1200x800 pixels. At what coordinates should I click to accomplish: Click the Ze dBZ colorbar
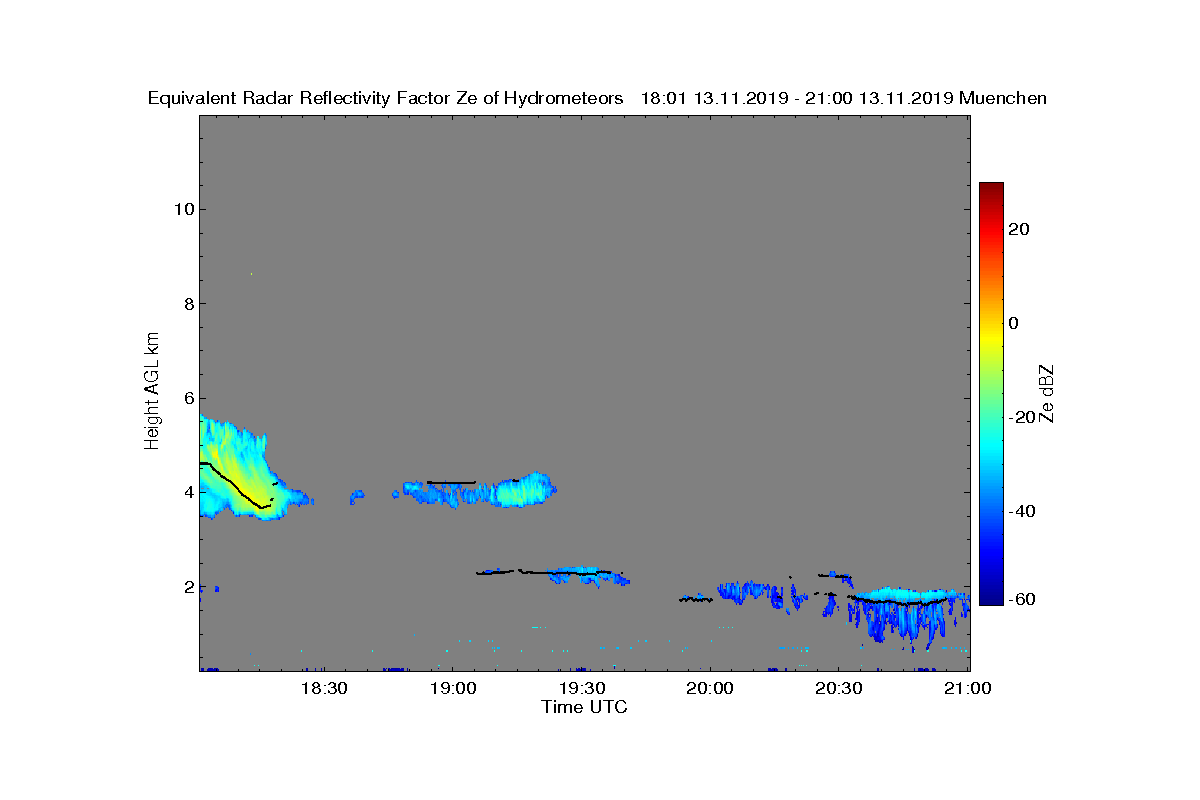pyautogui.click(x=991, y=394)
